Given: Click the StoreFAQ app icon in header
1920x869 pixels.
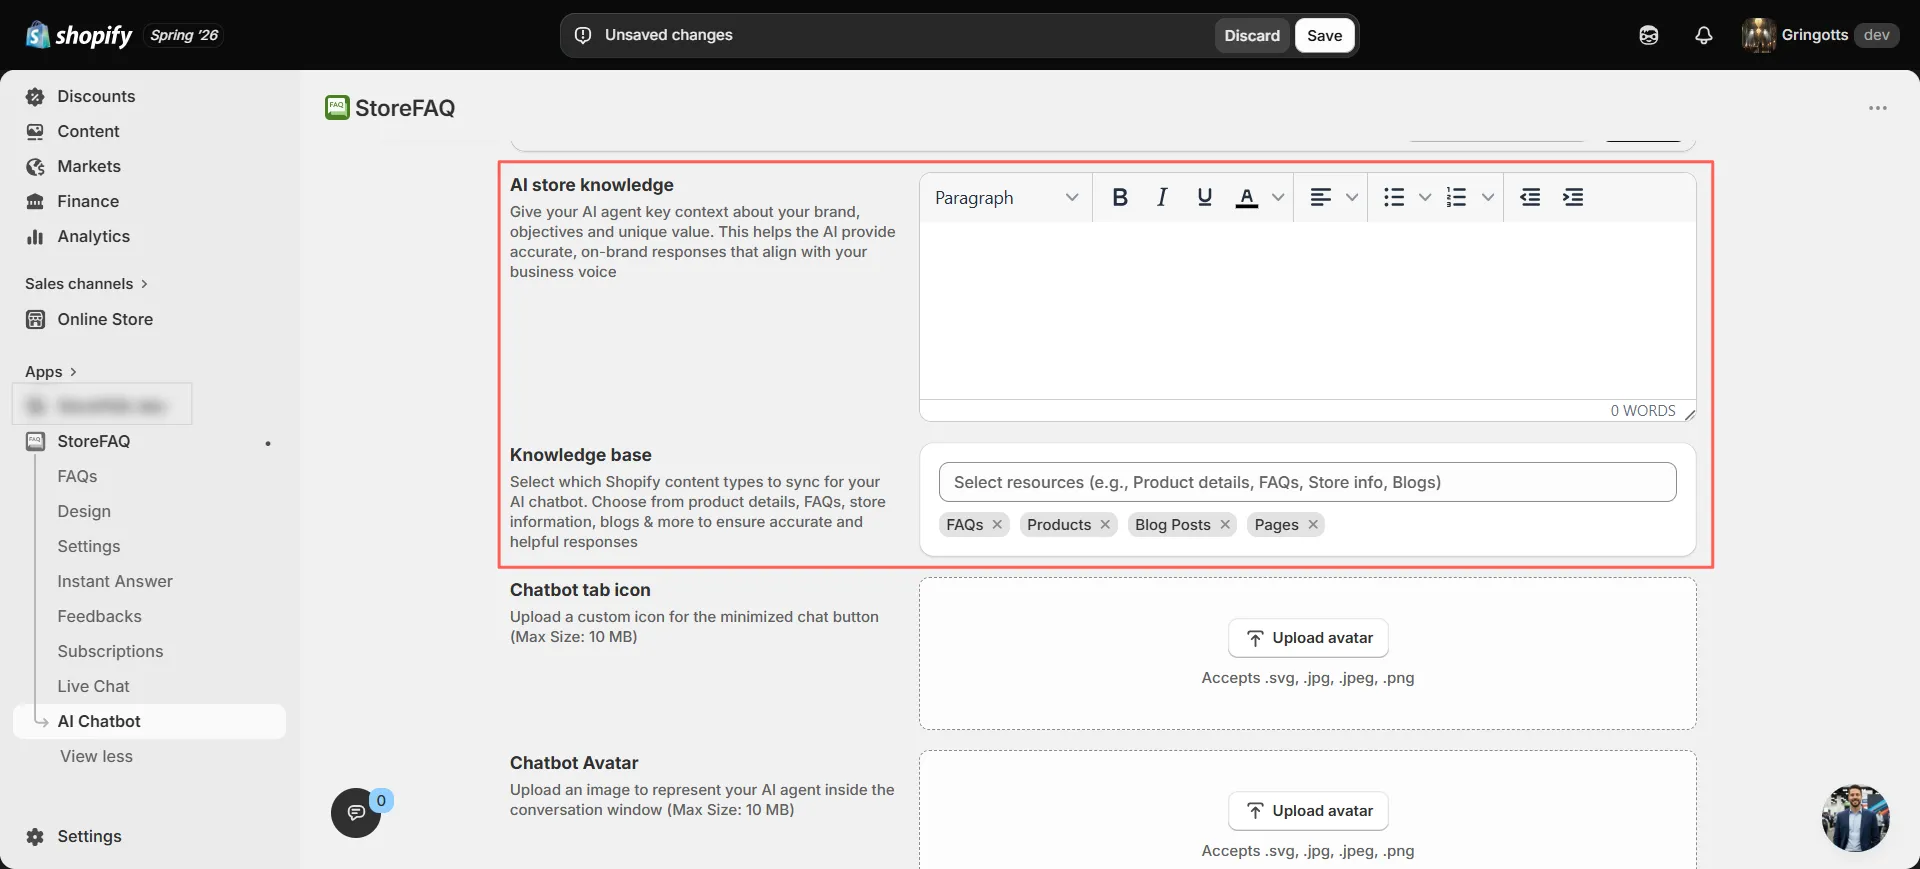Looking at the screenshot, I should (337, 107).
